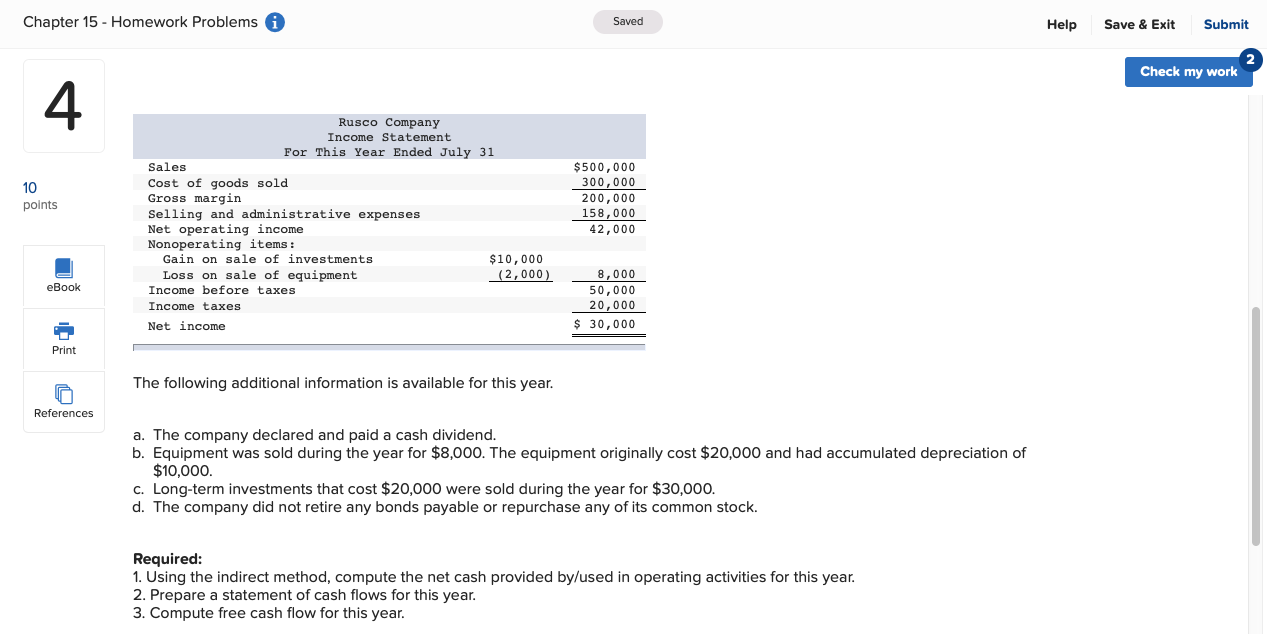Click the Submit button
The height and width of the screenshot is (634, 1267).
click(x=1226, y=24)
